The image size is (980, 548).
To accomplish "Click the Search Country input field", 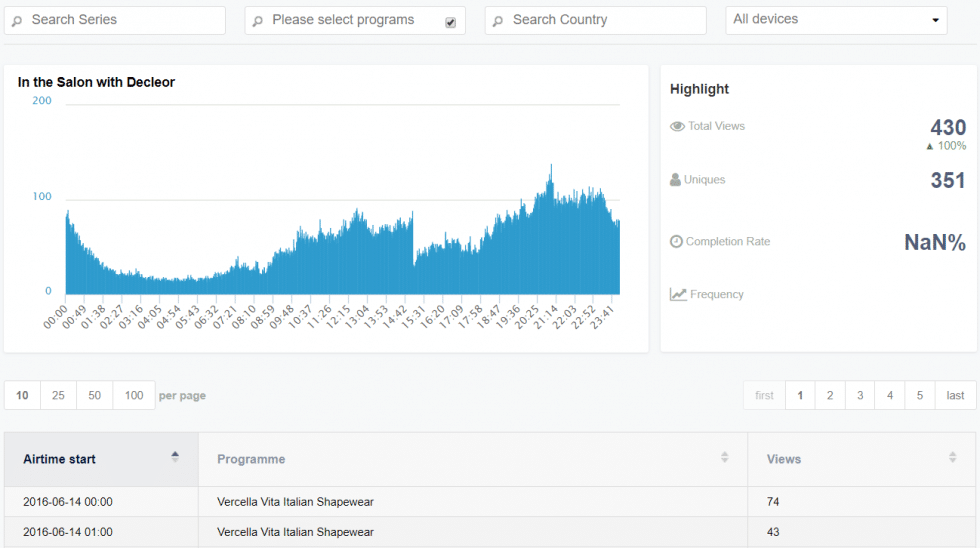I will [x=605, y=20].
